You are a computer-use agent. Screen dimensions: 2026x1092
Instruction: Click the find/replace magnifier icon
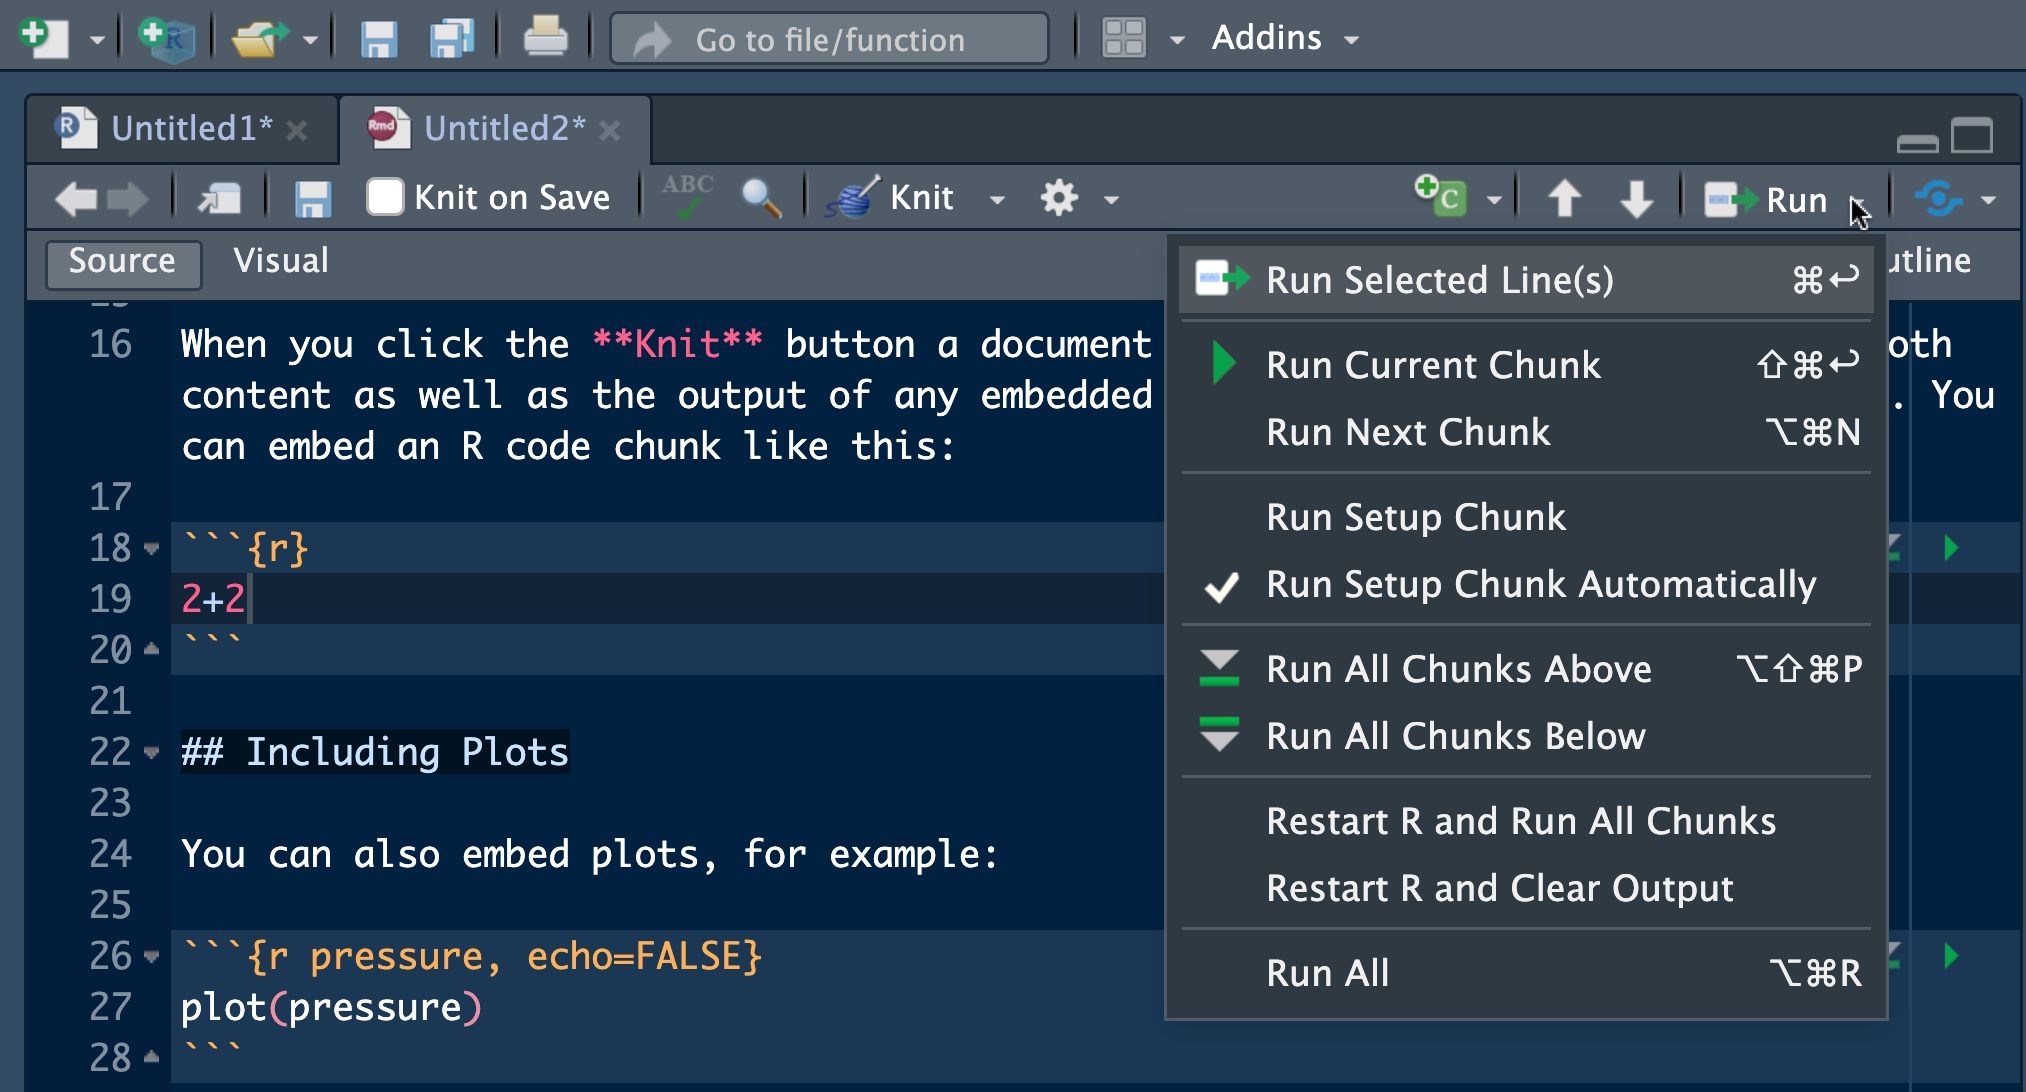761,198
